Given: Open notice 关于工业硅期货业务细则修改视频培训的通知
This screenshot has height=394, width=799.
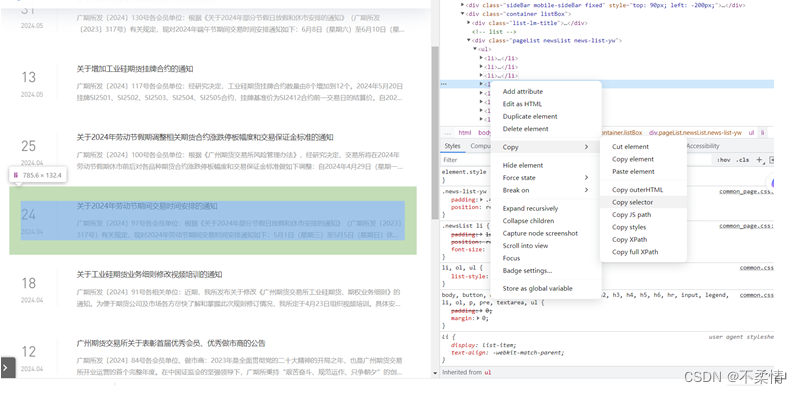Looking at the screenshot, I should 149,274.
